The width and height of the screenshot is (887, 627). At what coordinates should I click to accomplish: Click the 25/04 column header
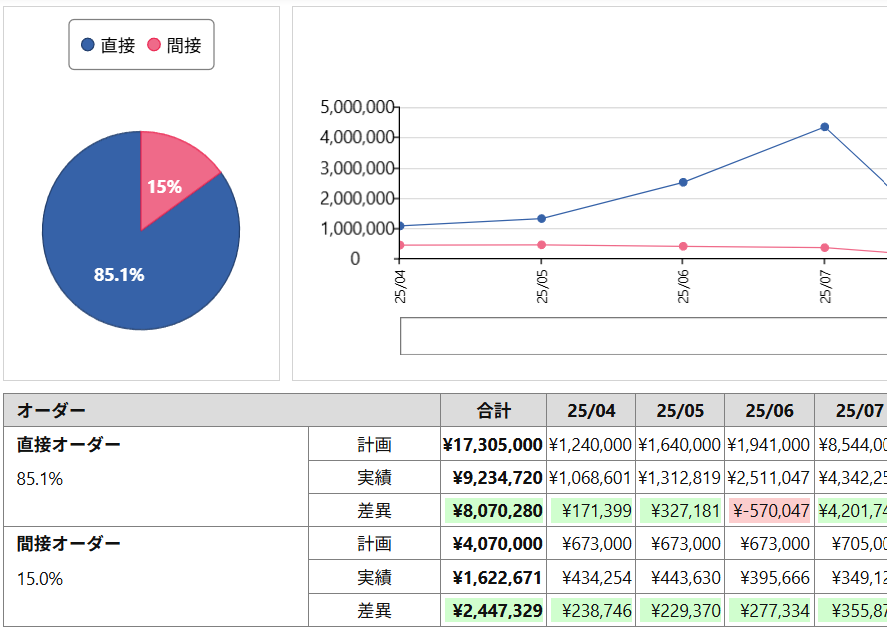click(x=591, y=411)
